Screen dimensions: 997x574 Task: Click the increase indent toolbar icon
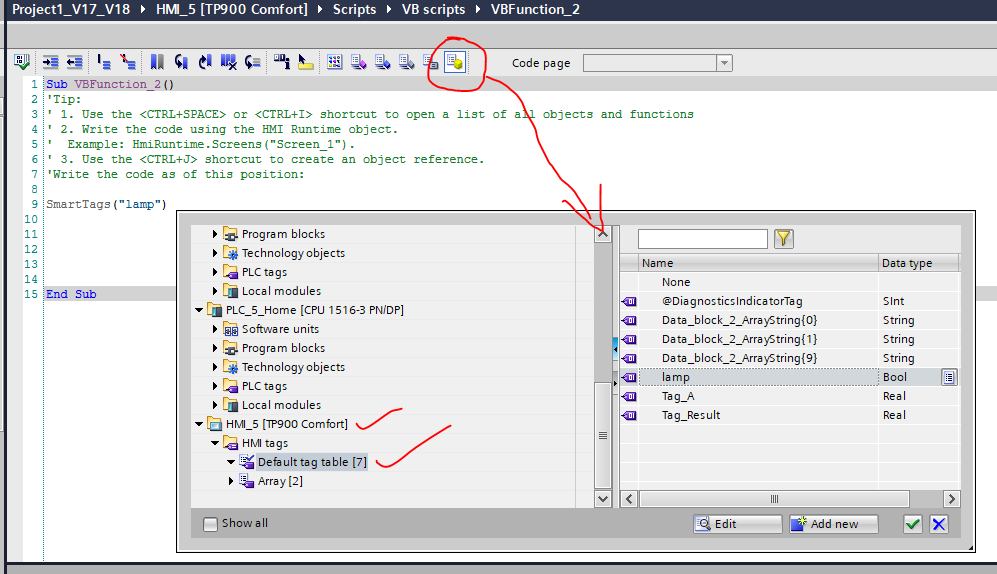50,62
